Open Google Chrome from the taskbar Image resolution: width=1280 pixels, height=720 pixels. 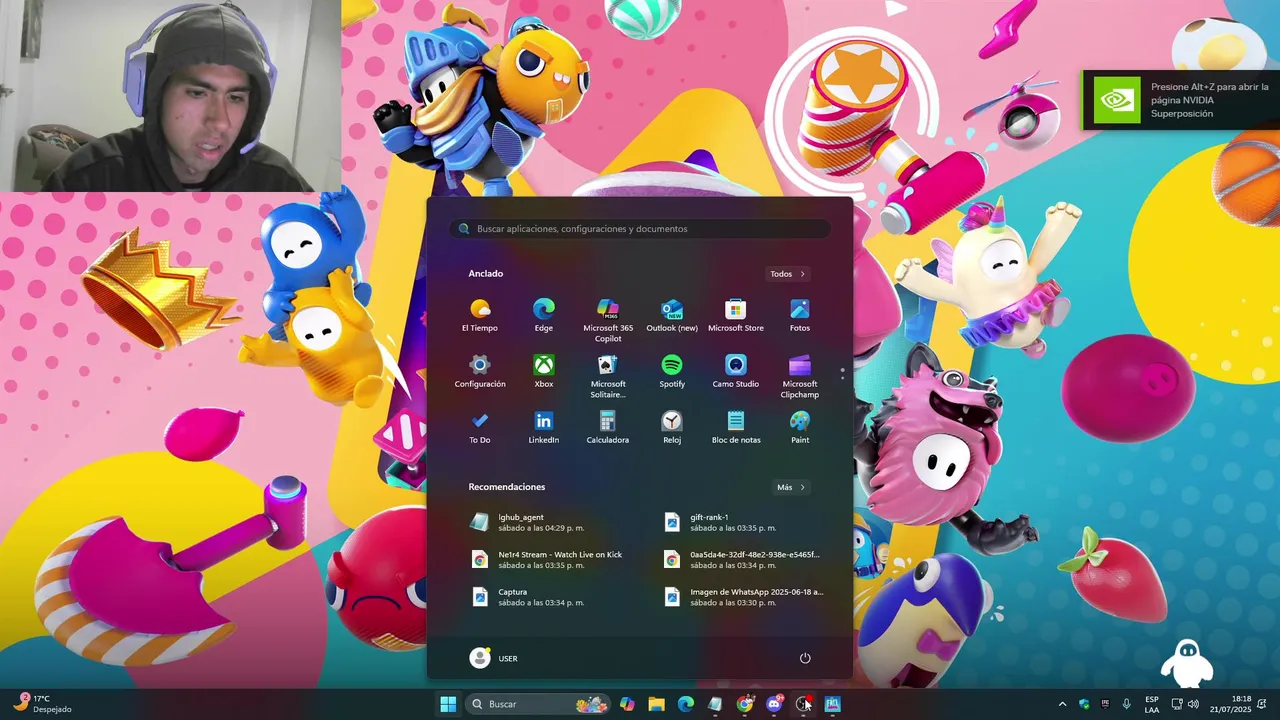[745, 704]
